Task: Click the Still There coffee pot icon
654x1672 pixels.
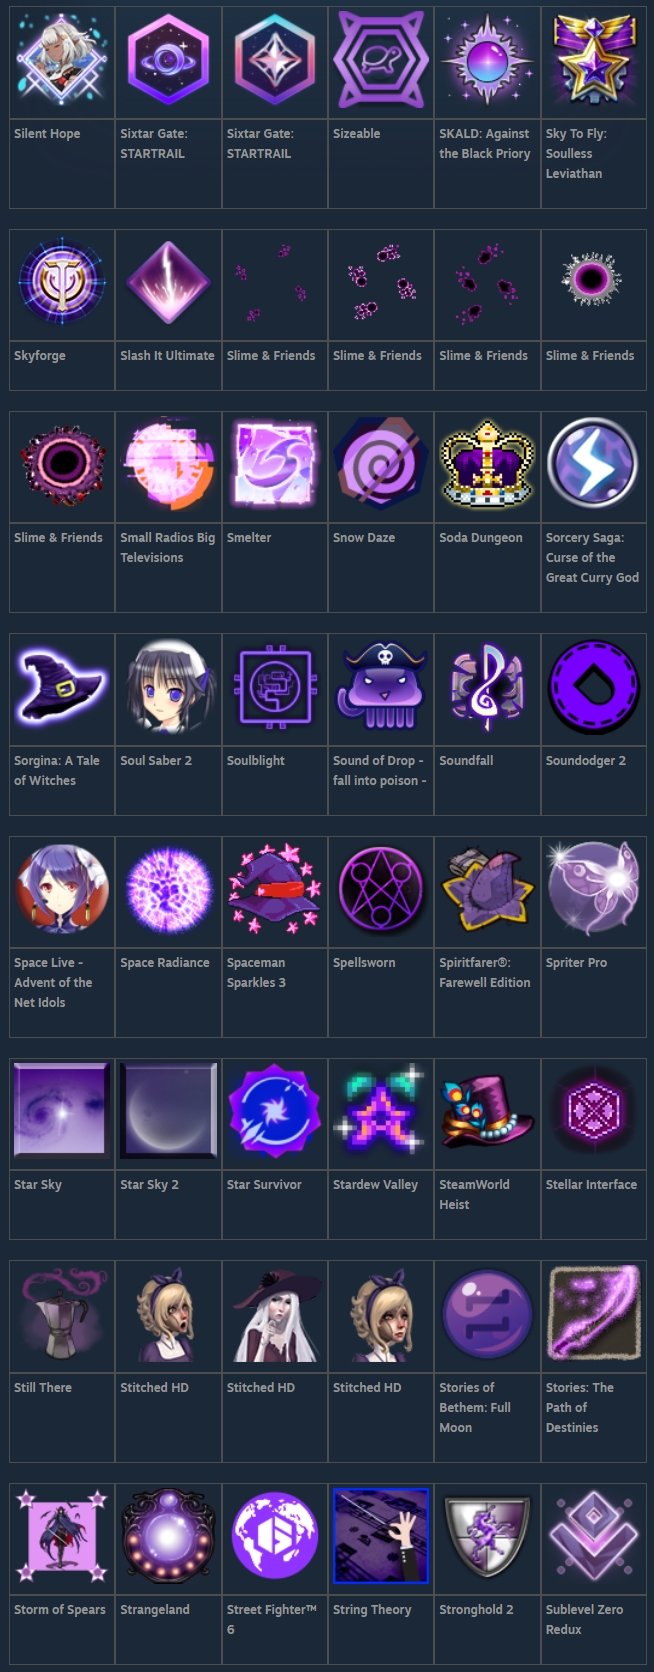Action: tap(62, 1314)
